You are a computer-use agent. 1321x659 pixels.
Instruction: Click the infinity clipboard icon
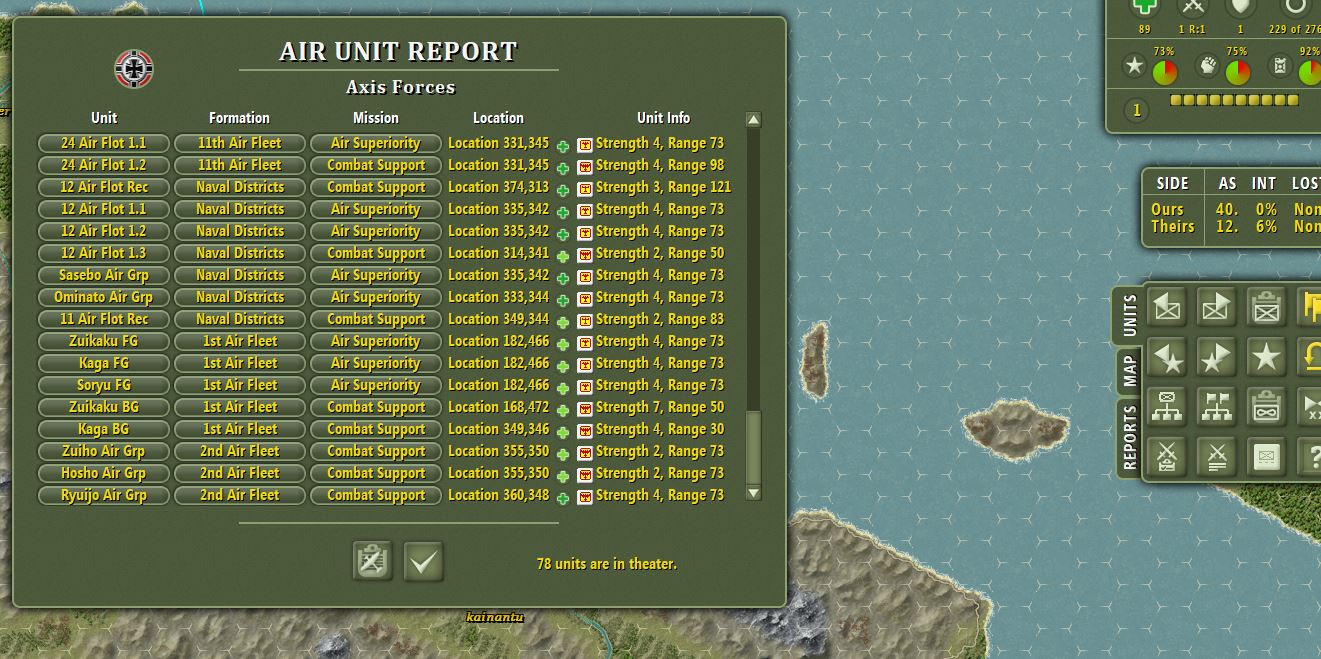pos(1266,407)
